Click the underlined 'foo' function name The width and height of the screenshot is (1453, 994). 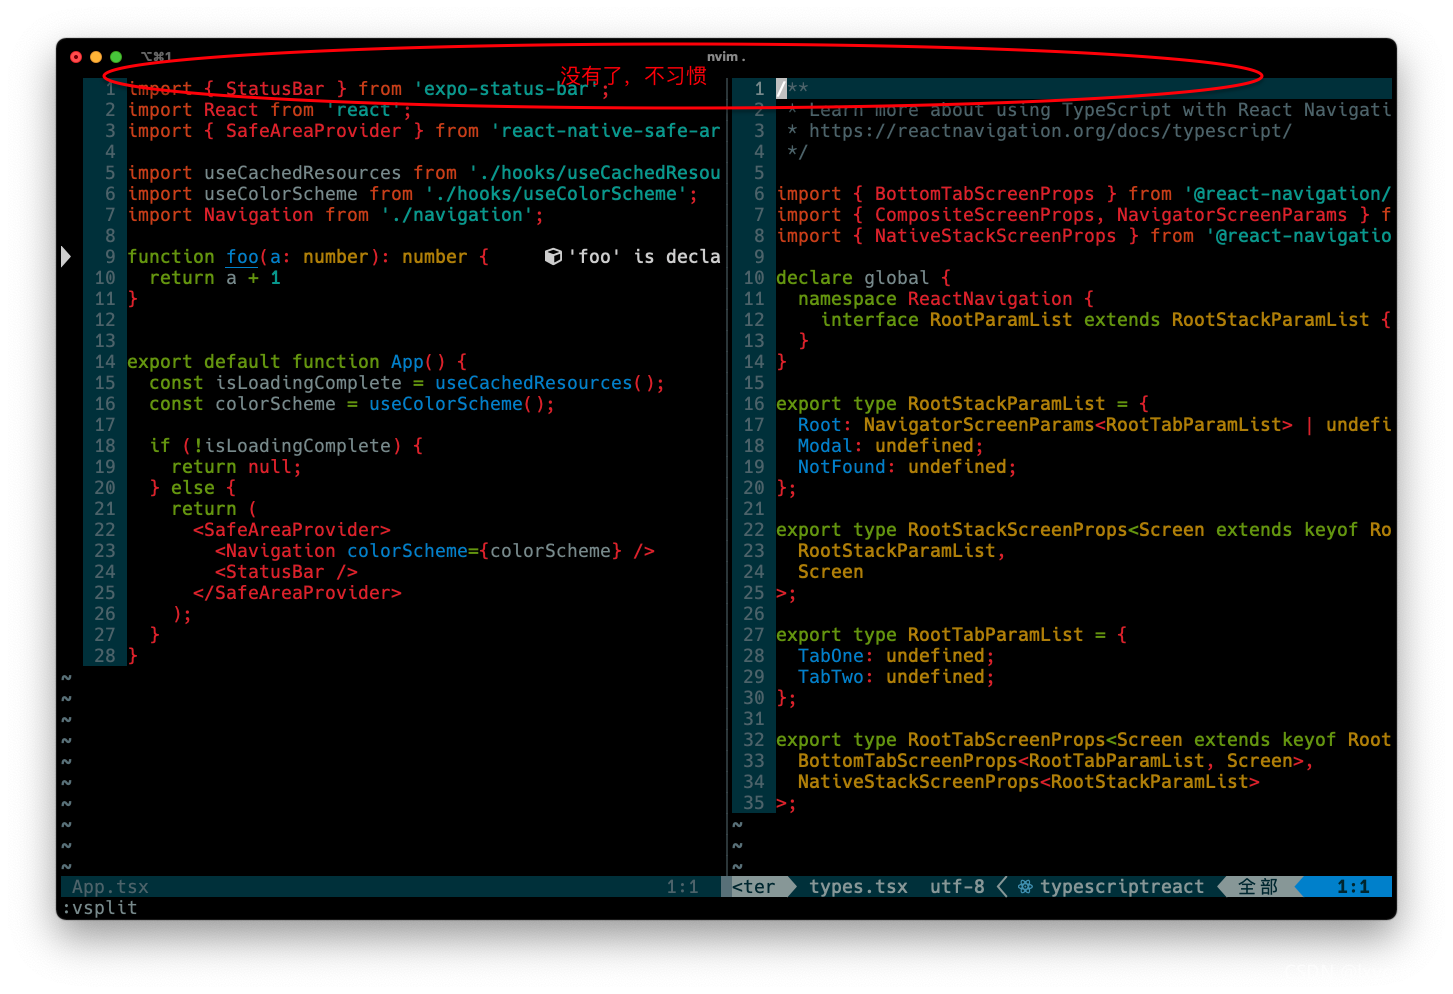pyautogui.click(x=242, y=257)
